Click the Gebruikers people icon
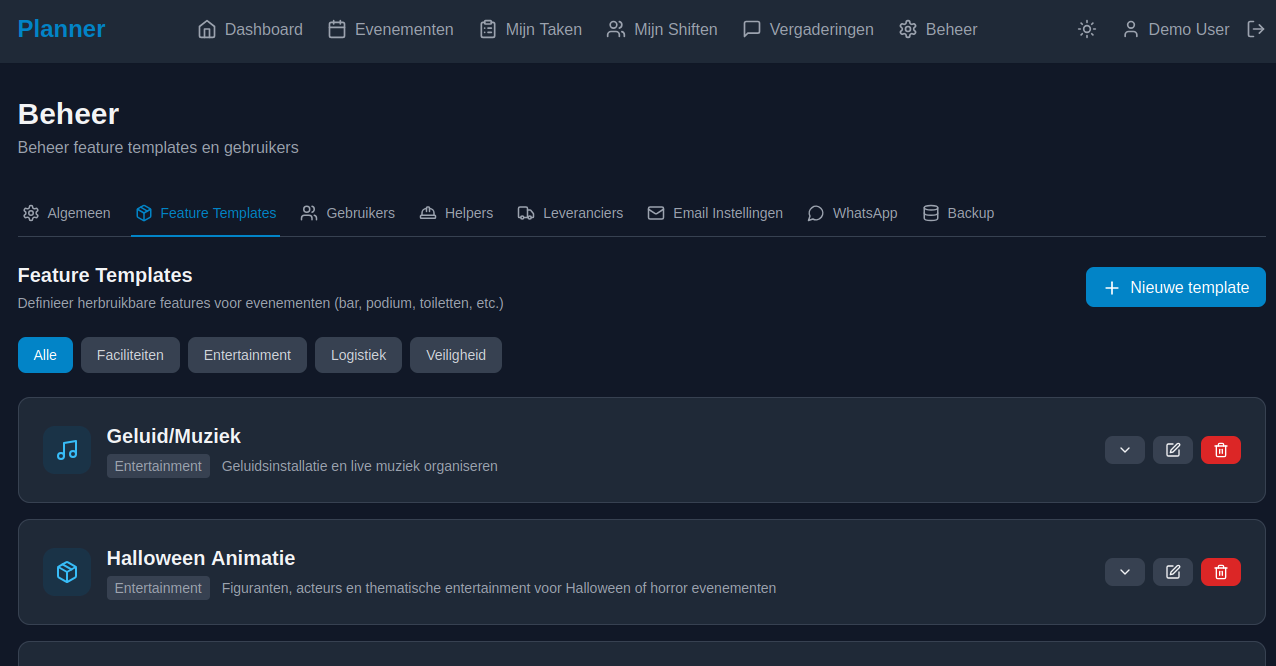The image size is (1276, 666). coord(309,213)
